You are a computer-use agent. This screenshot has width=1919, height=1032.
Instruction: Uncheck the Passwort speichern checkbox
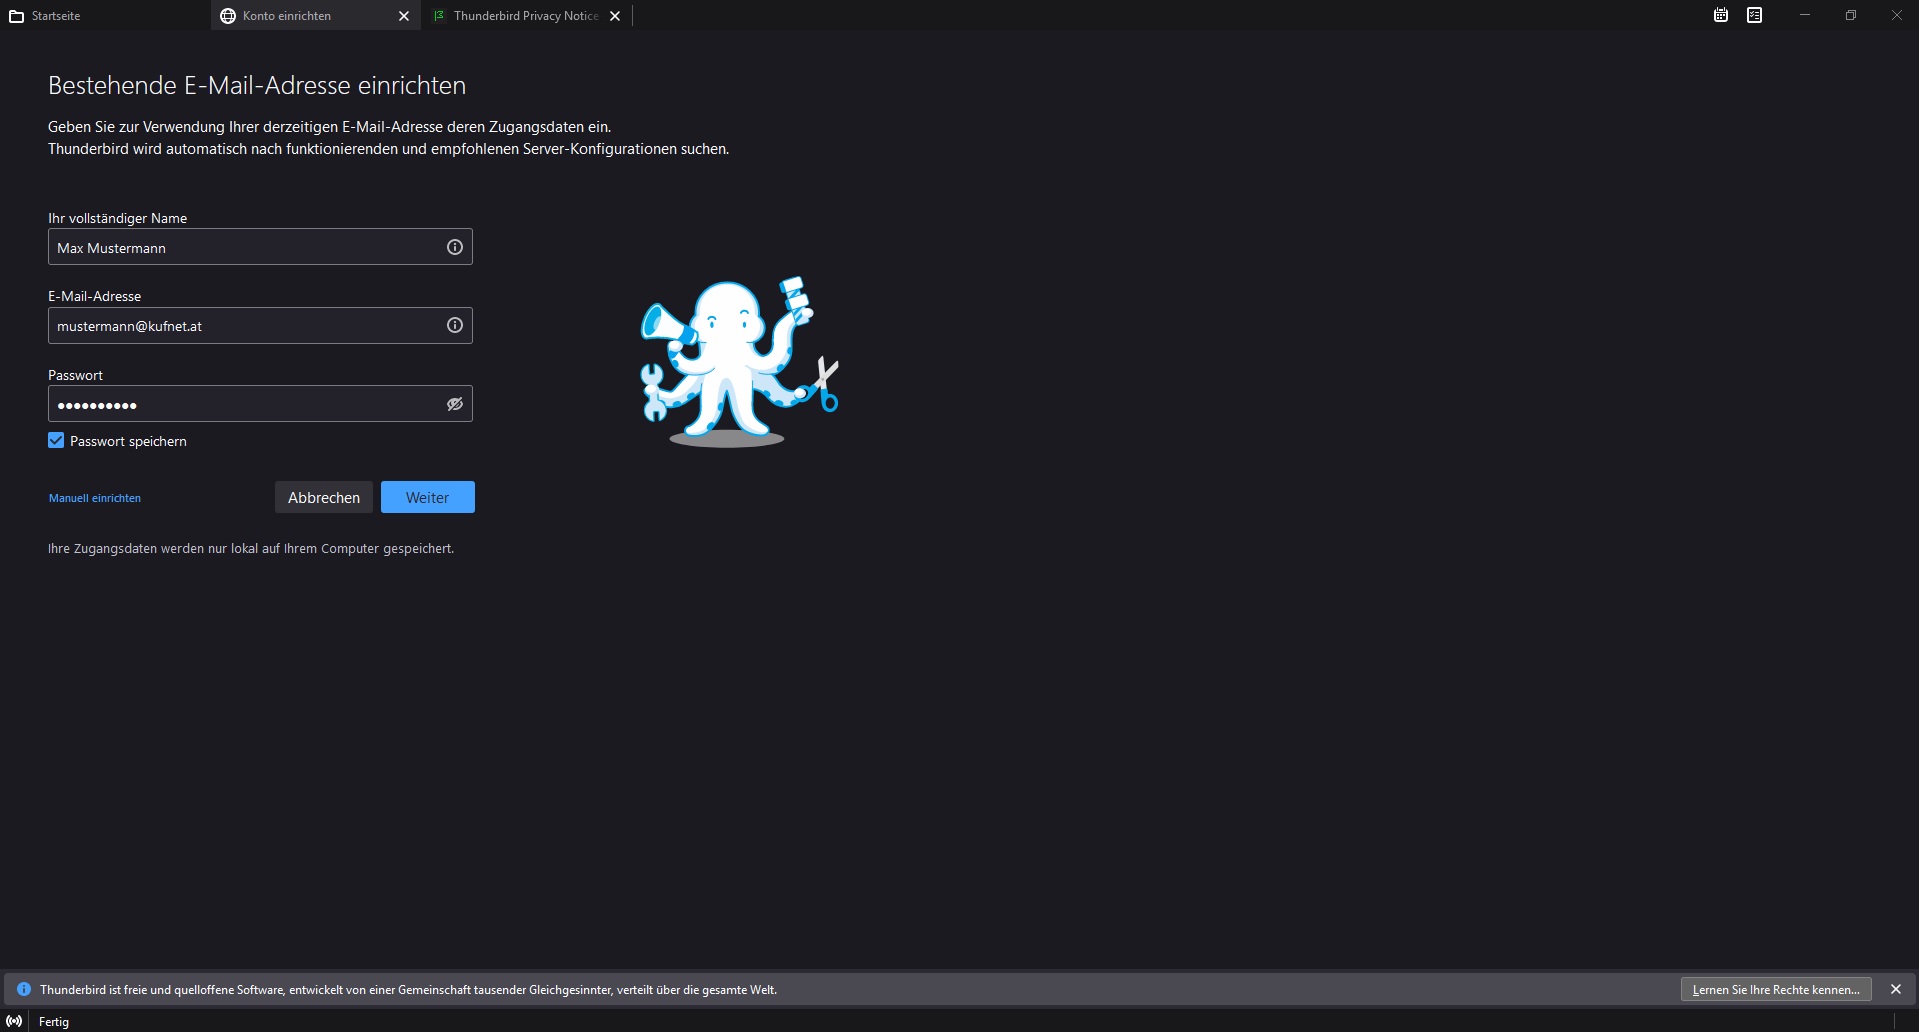click(56, 441)
